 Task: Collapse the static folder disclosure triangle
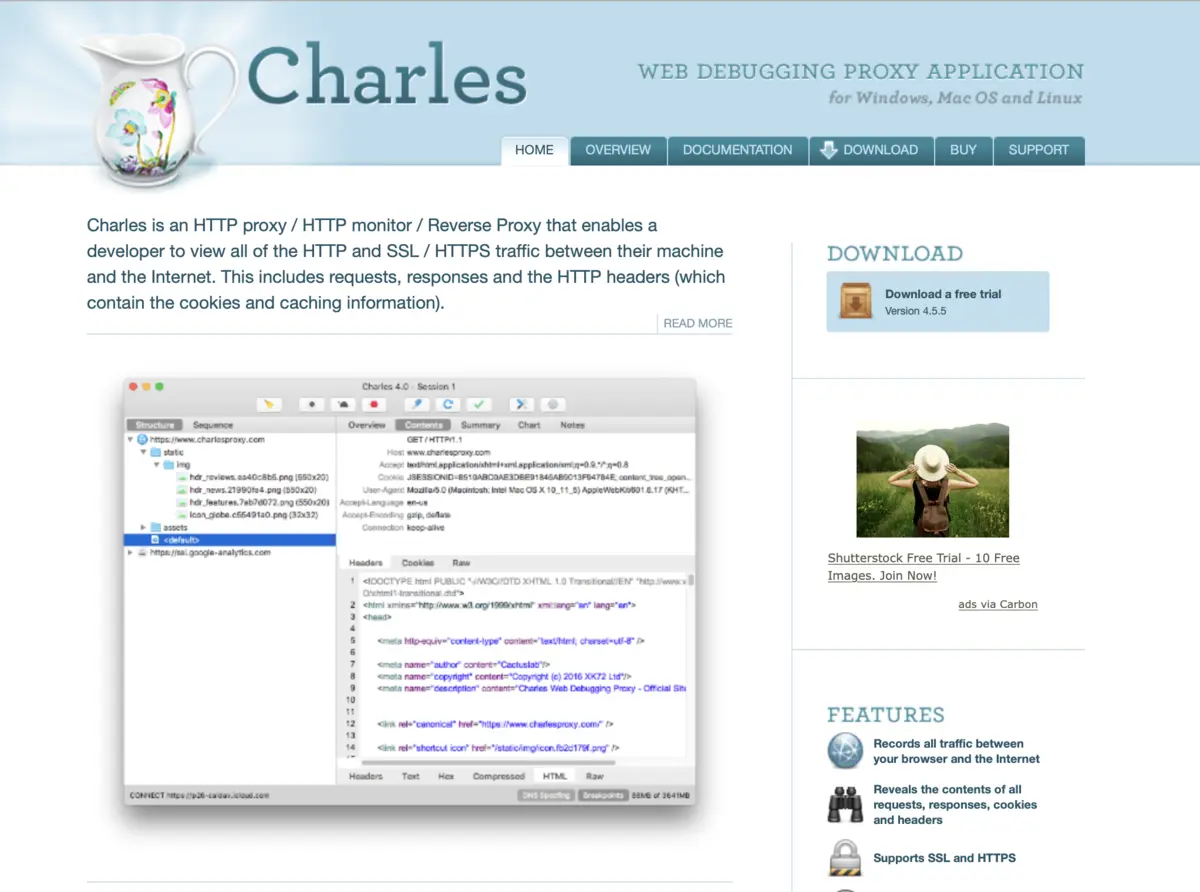143,452
